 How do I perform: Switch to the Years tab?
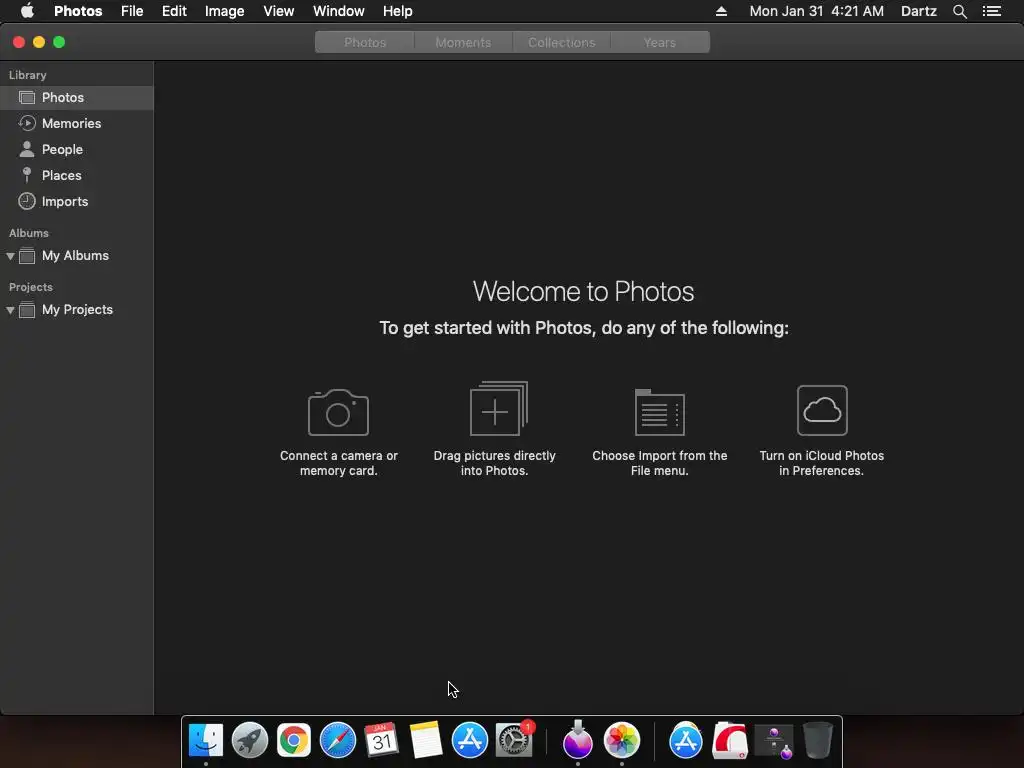660,42
